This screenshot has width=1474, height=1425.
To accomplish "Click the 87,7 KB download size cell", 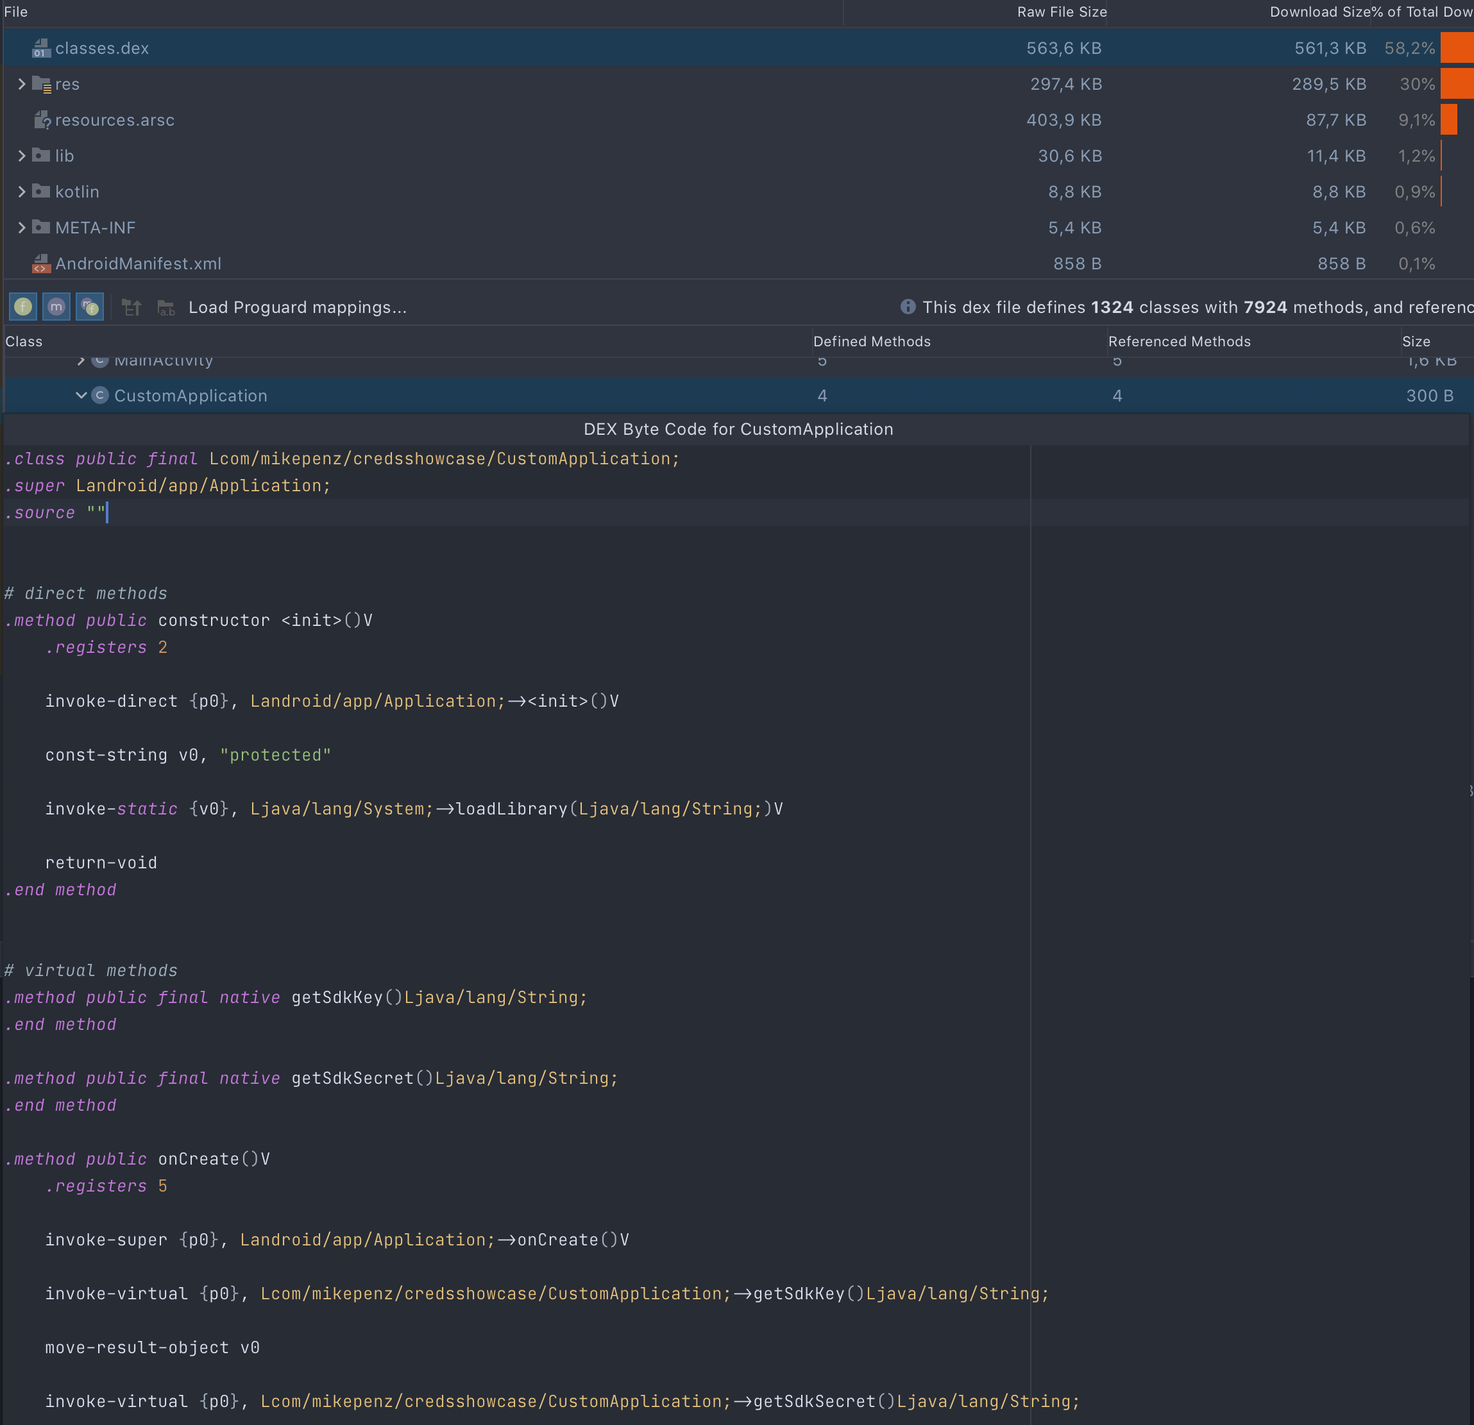I will [1336, 120].
